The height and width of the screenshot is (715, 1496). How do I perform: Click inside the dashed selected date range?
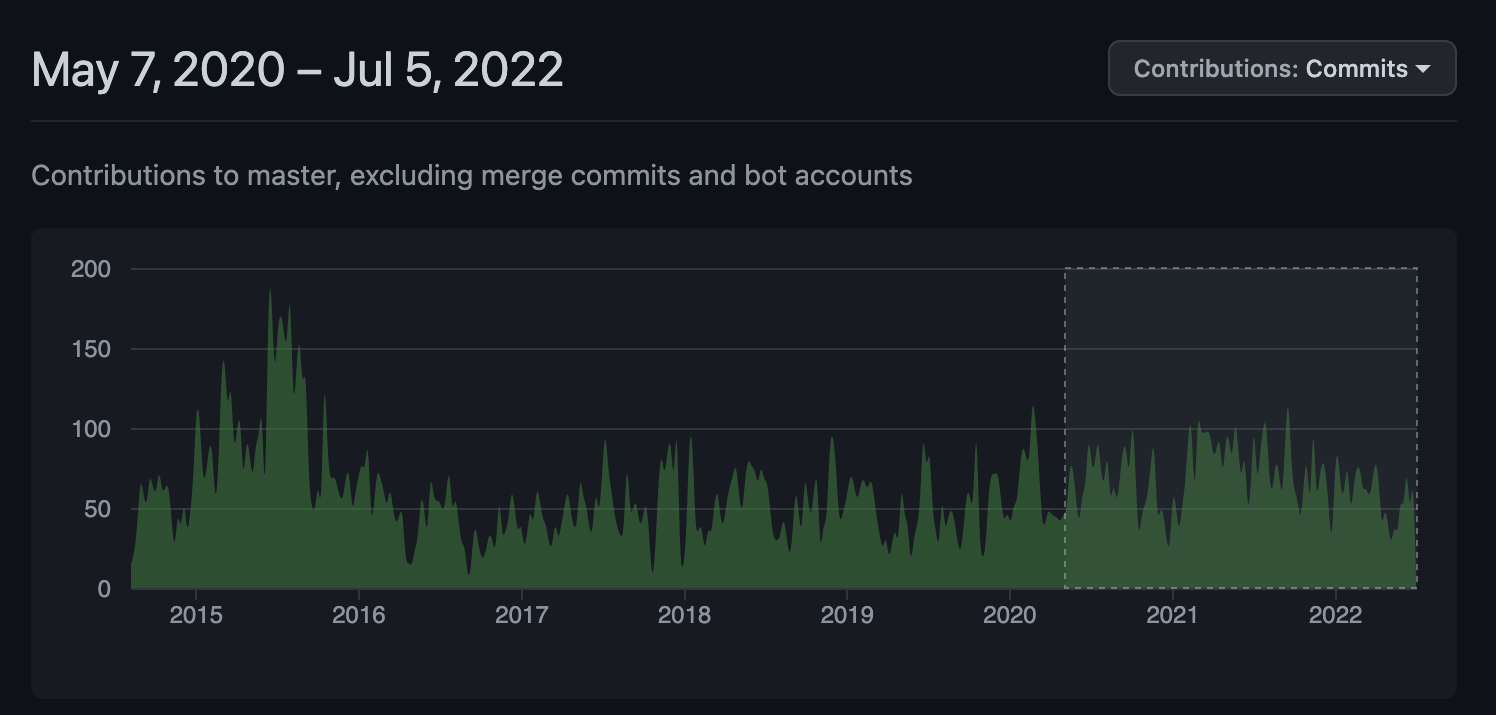tap(1241, 428)
